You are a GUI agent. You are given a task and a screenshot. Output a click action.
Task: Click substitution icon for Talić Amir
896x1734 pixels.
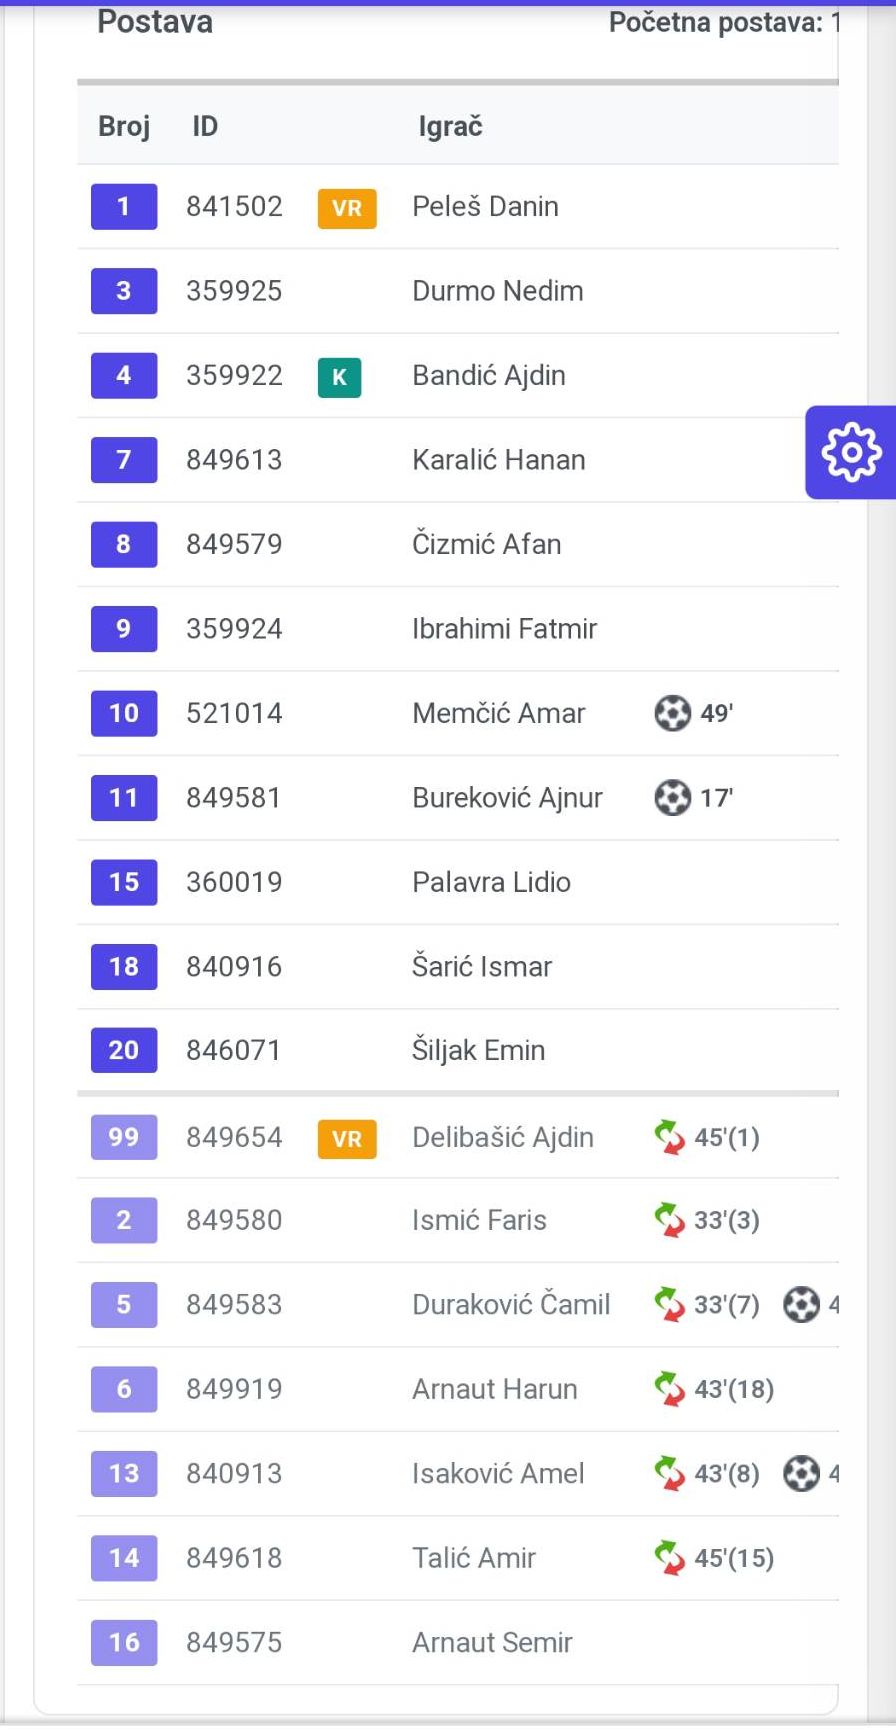coord(669,1557)
